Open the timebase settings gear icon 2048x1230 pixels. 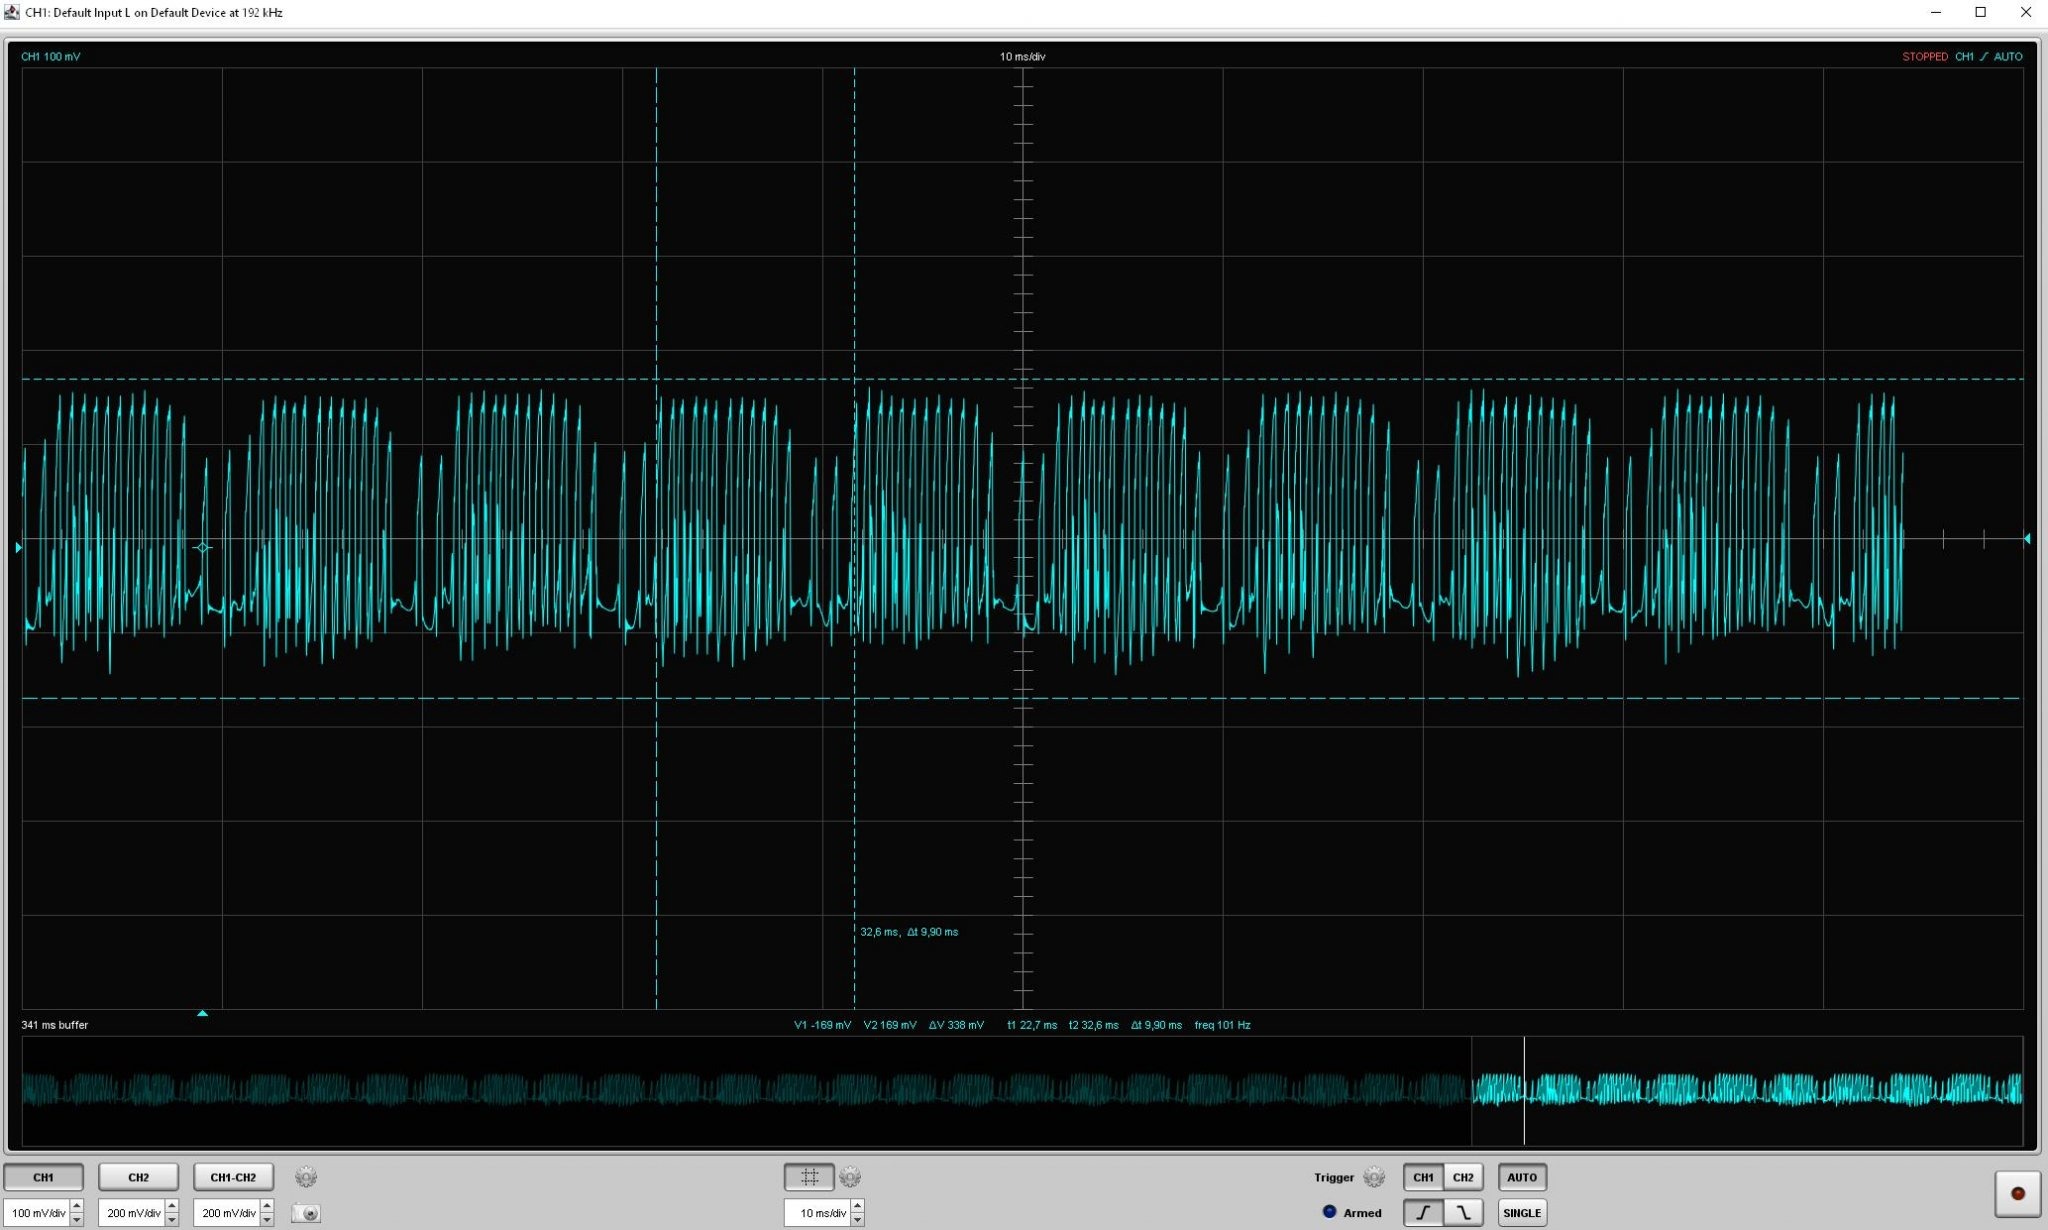click(850, 1177)
